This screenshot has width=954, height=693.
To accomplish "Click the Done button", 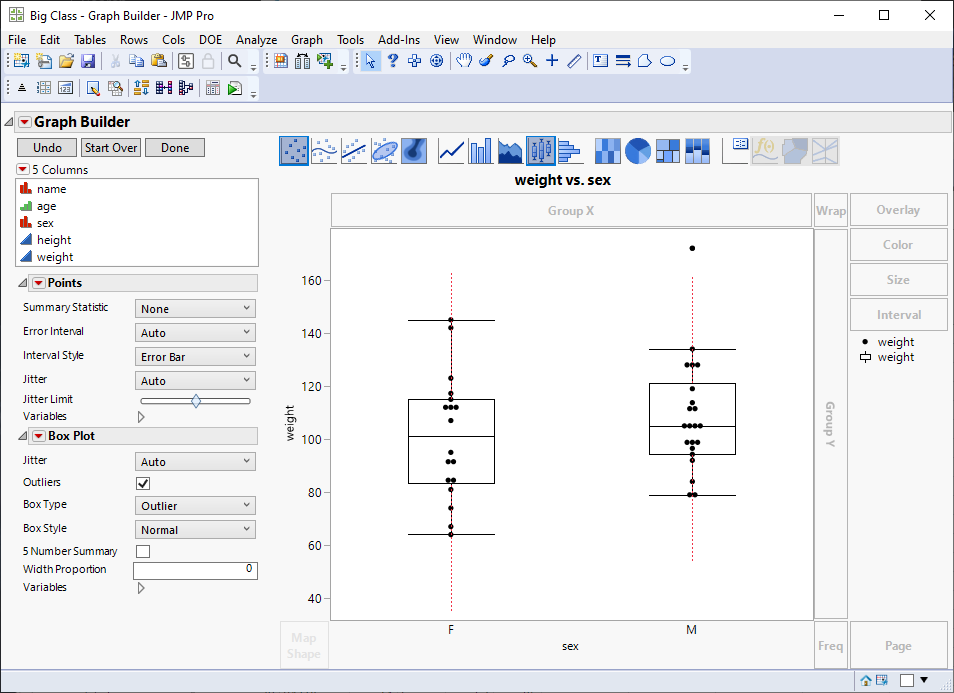I will click(x=174, y=147).
